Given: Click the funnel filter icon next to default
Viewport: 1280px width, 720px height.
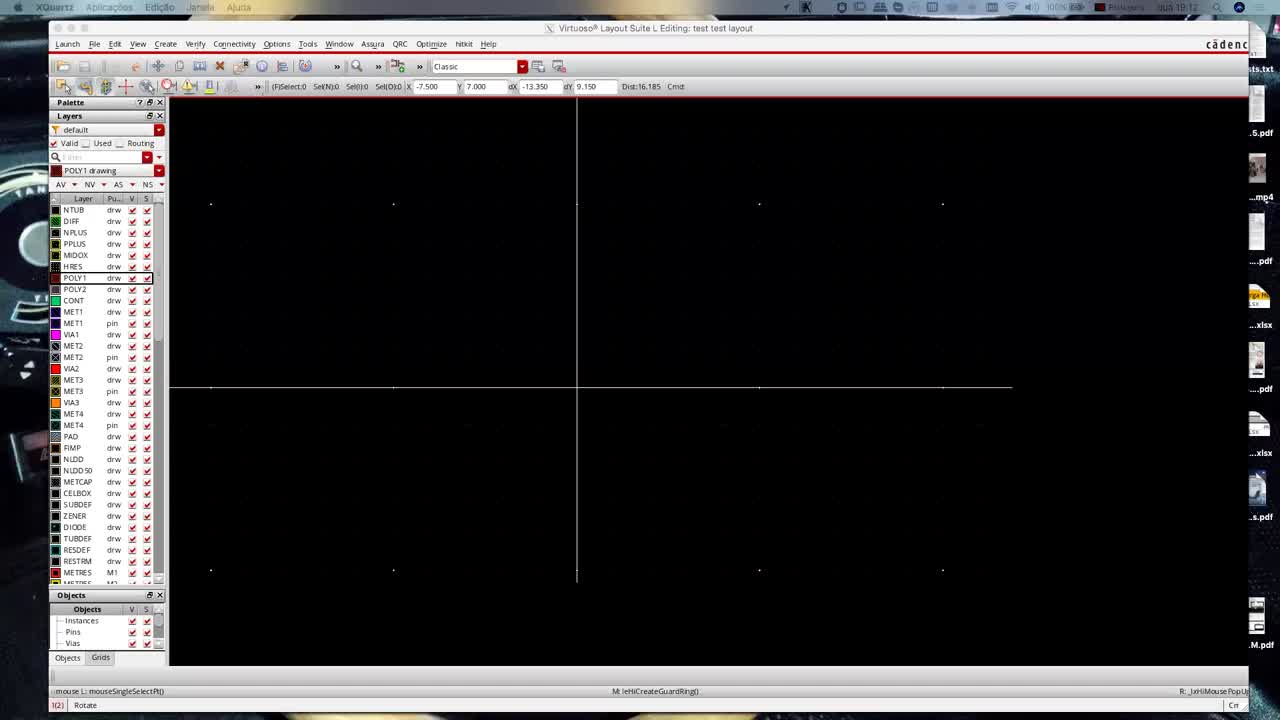Looking at the screenshot, I should [x=56, y=130].
